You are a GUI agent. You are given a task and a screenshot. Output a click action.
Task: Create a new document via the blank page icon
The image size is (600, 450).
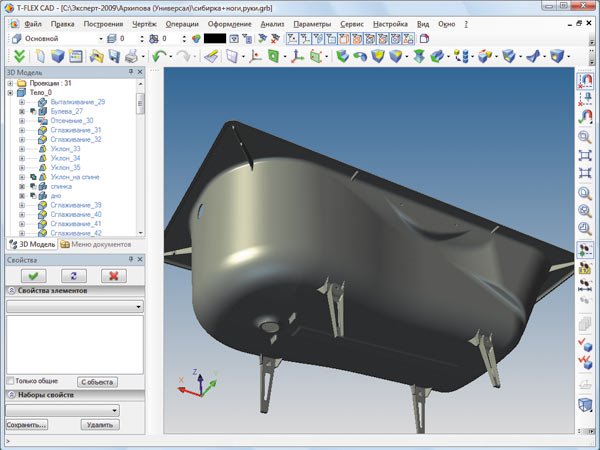41,57
